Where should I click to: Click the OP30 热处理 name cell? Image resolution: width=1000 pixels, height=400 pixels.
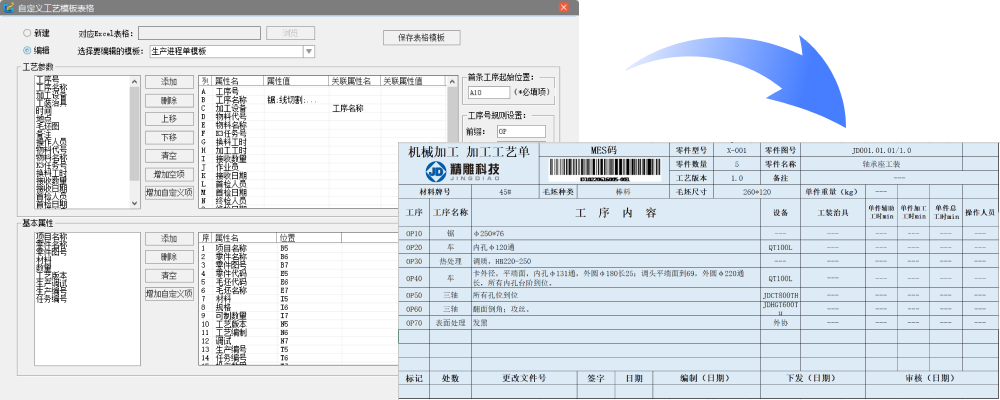450,262
